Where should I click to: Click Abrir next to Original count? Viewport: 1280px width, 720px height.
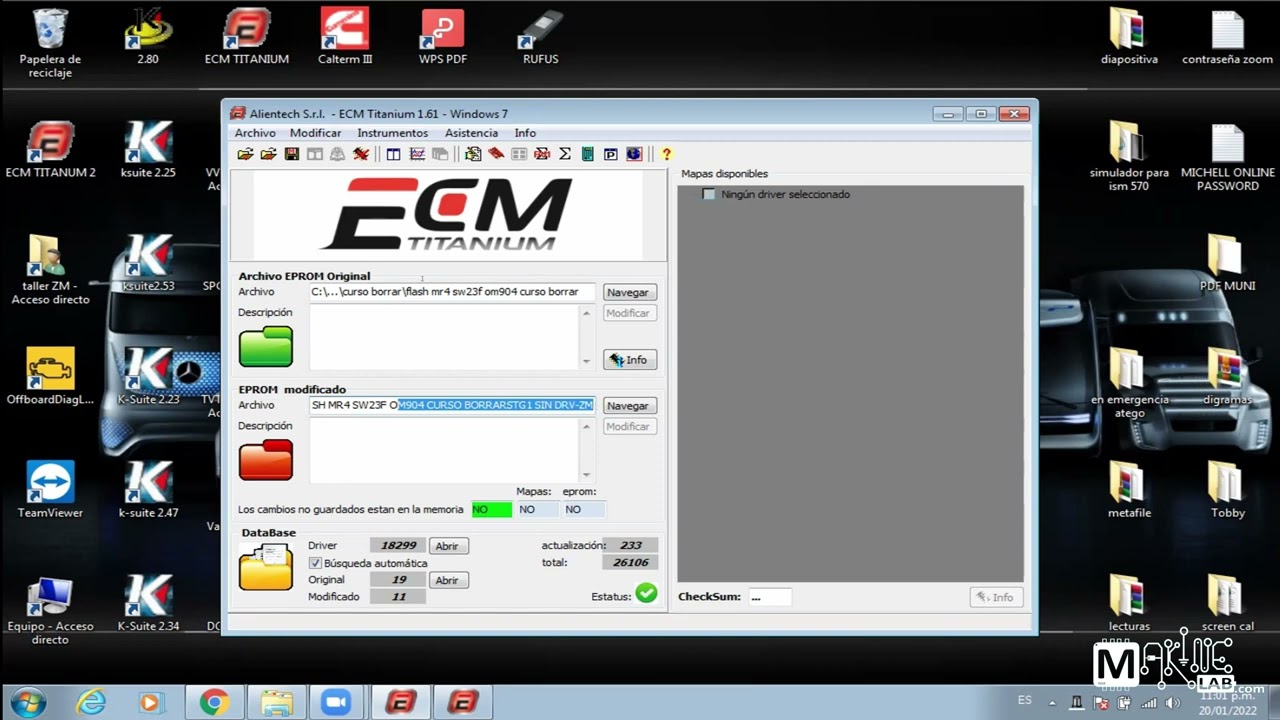(x=447, y=580)
